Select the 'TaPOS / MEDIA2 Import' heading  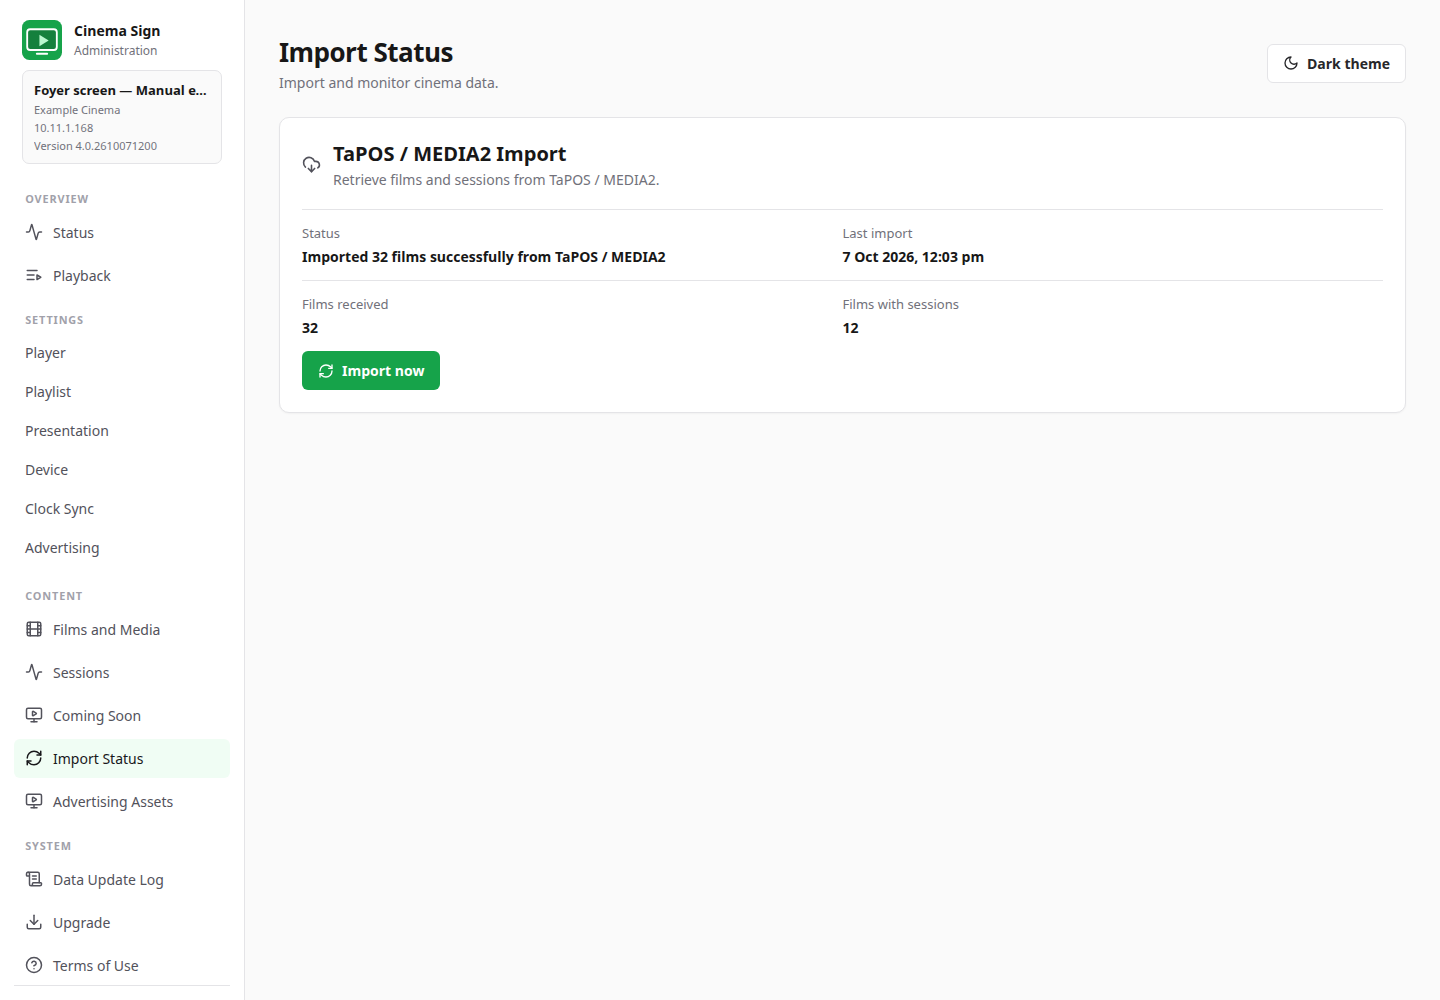coord(449,154)
